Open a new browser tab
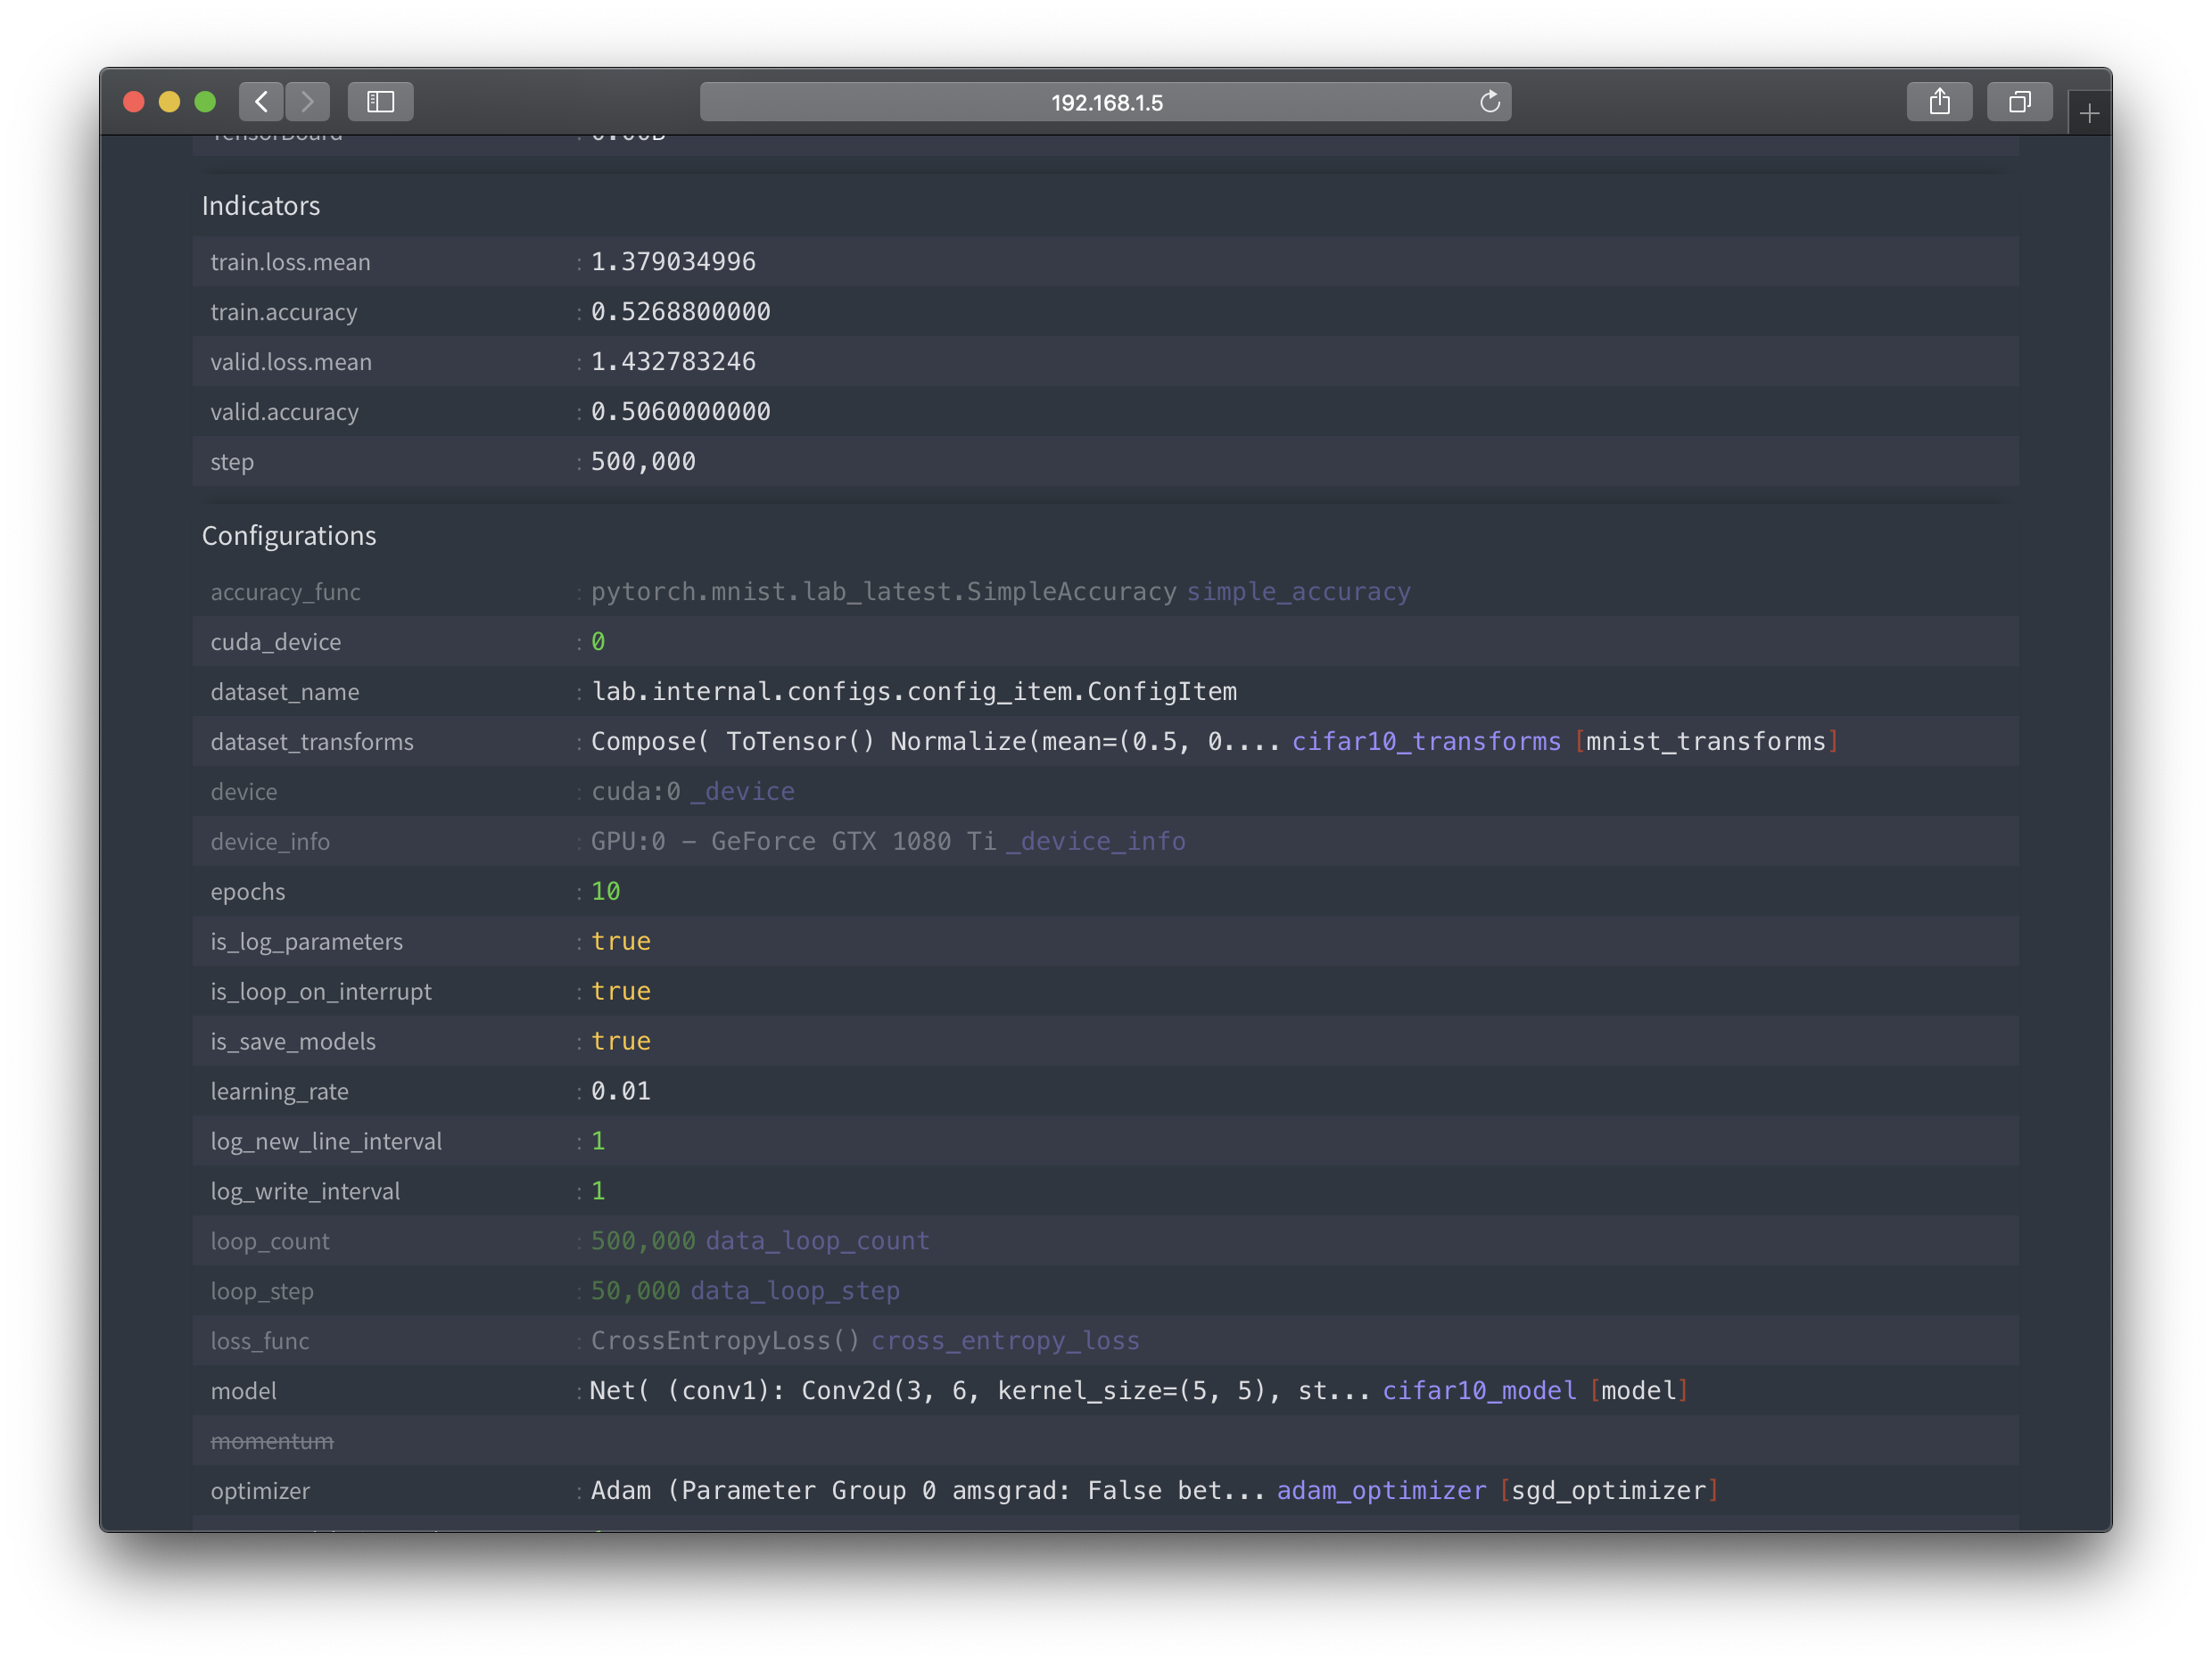2212x1664 pixels. [2089, 111]
